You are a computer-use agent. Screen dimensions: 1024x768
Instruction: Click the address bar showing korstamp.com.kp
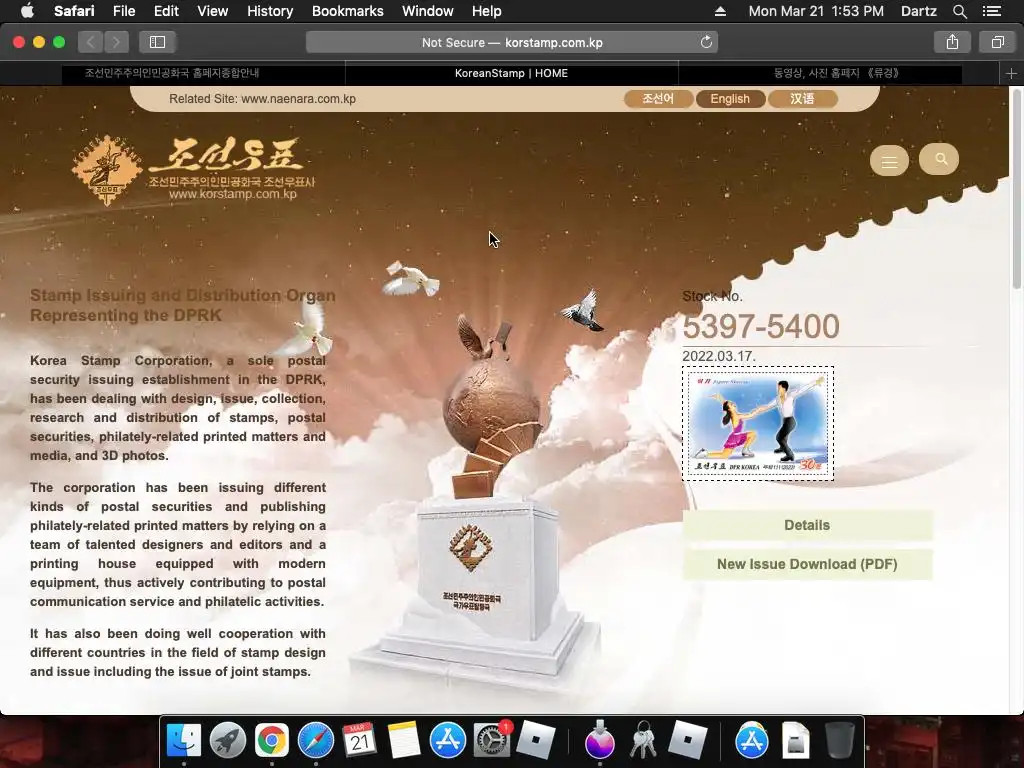tap(512, 42)
